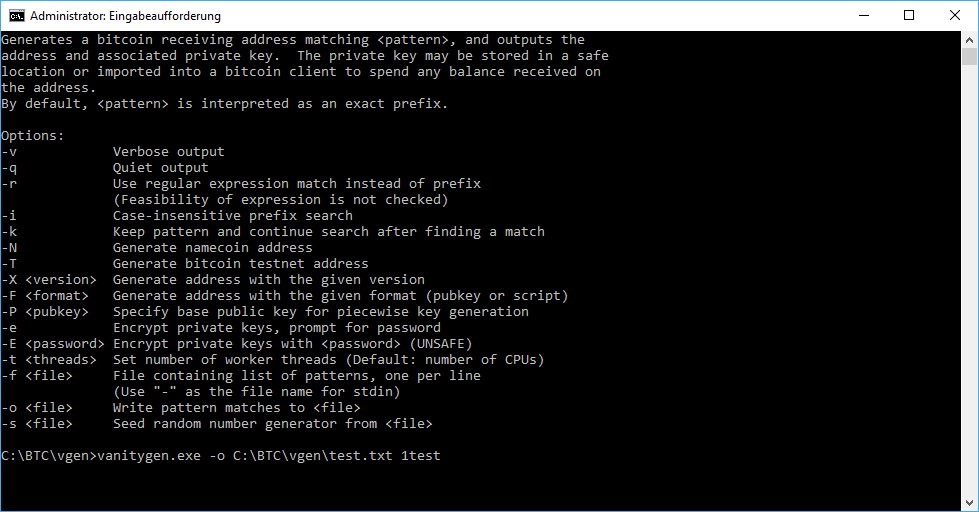Click the scrollbar up arrow
Viewport: 979px width, 512px height.
(x=969, y=40)
